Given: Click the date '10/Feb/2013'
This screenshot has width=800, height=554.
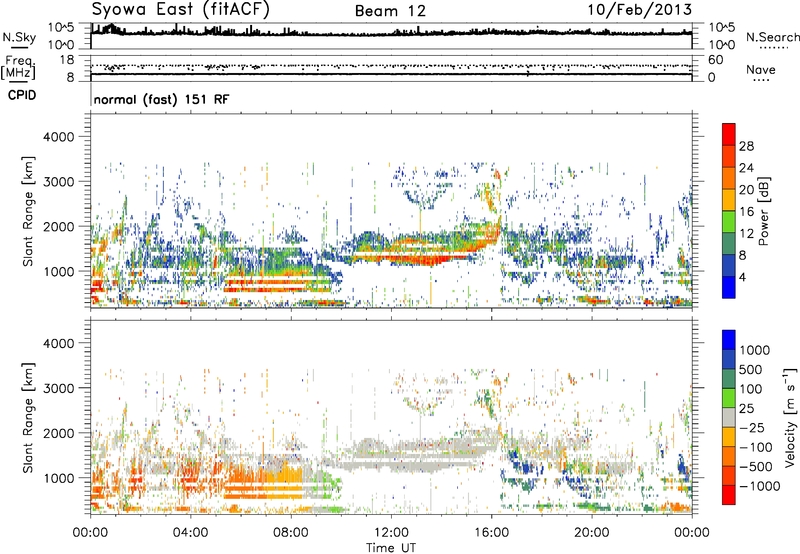Looking at the screenshot, I should (x=640, y=10).
